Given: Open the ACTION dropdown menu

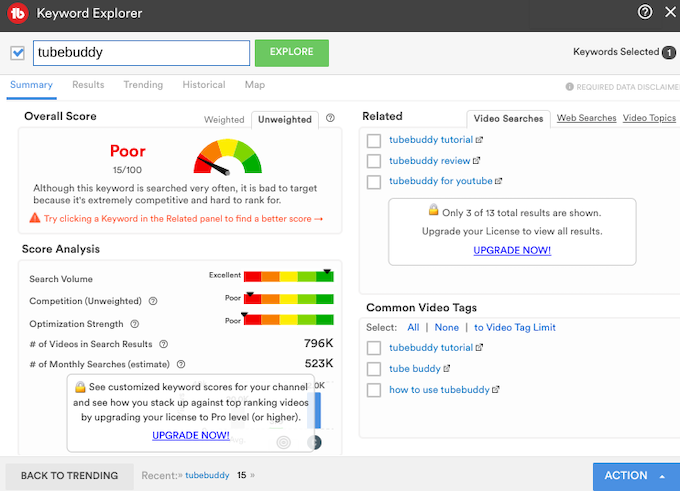Looking at the screenshot, I should [x=635, y=476].
